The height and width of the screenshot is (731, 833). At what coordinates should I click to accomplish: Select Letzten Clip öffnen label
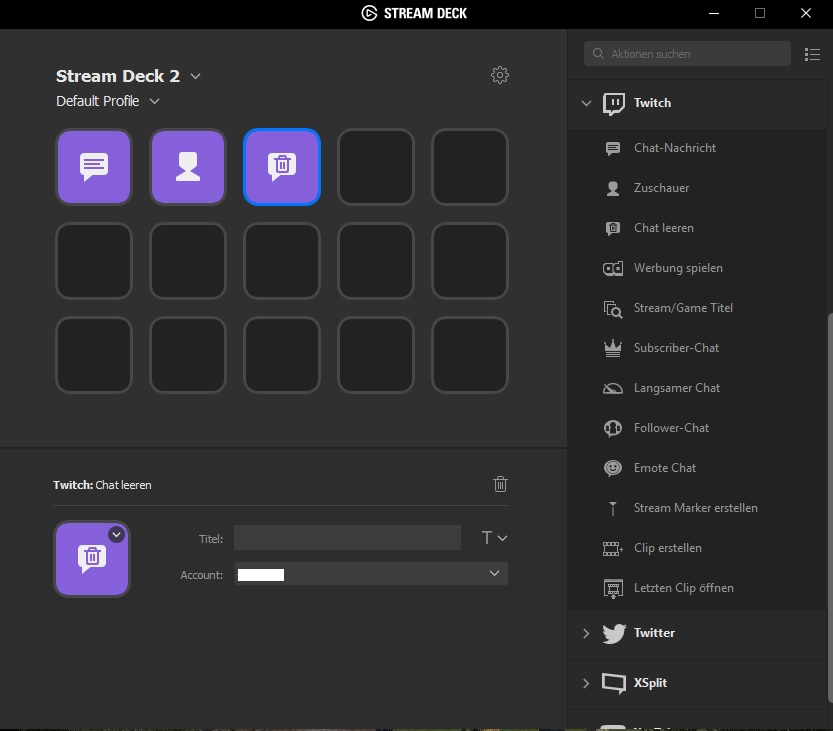[x=684, y=588]
